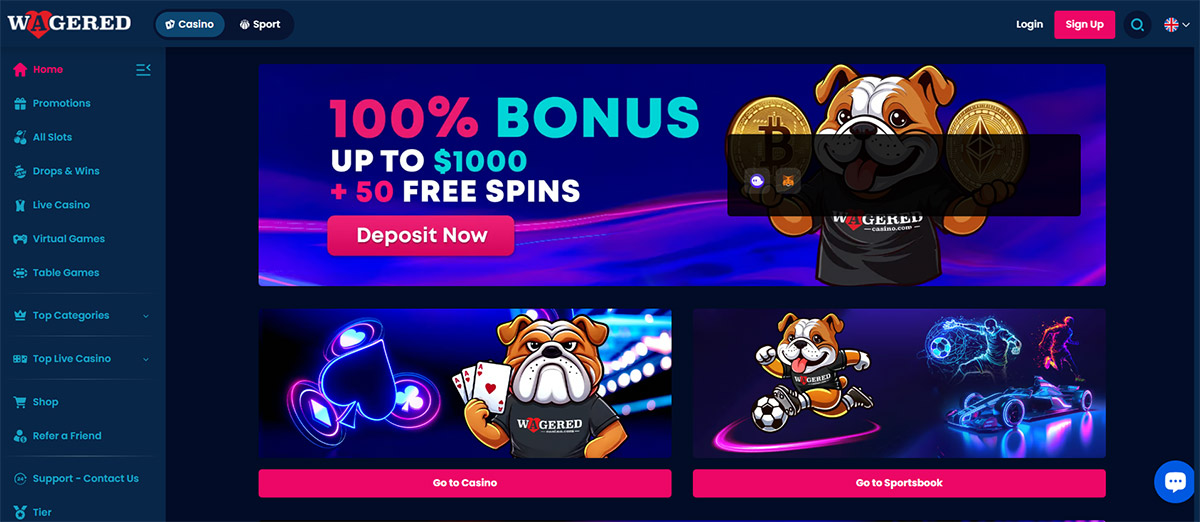Screen dimensions: 1200x522
Task: Open the language flag dropdown
Action: tap(1177, 24)
